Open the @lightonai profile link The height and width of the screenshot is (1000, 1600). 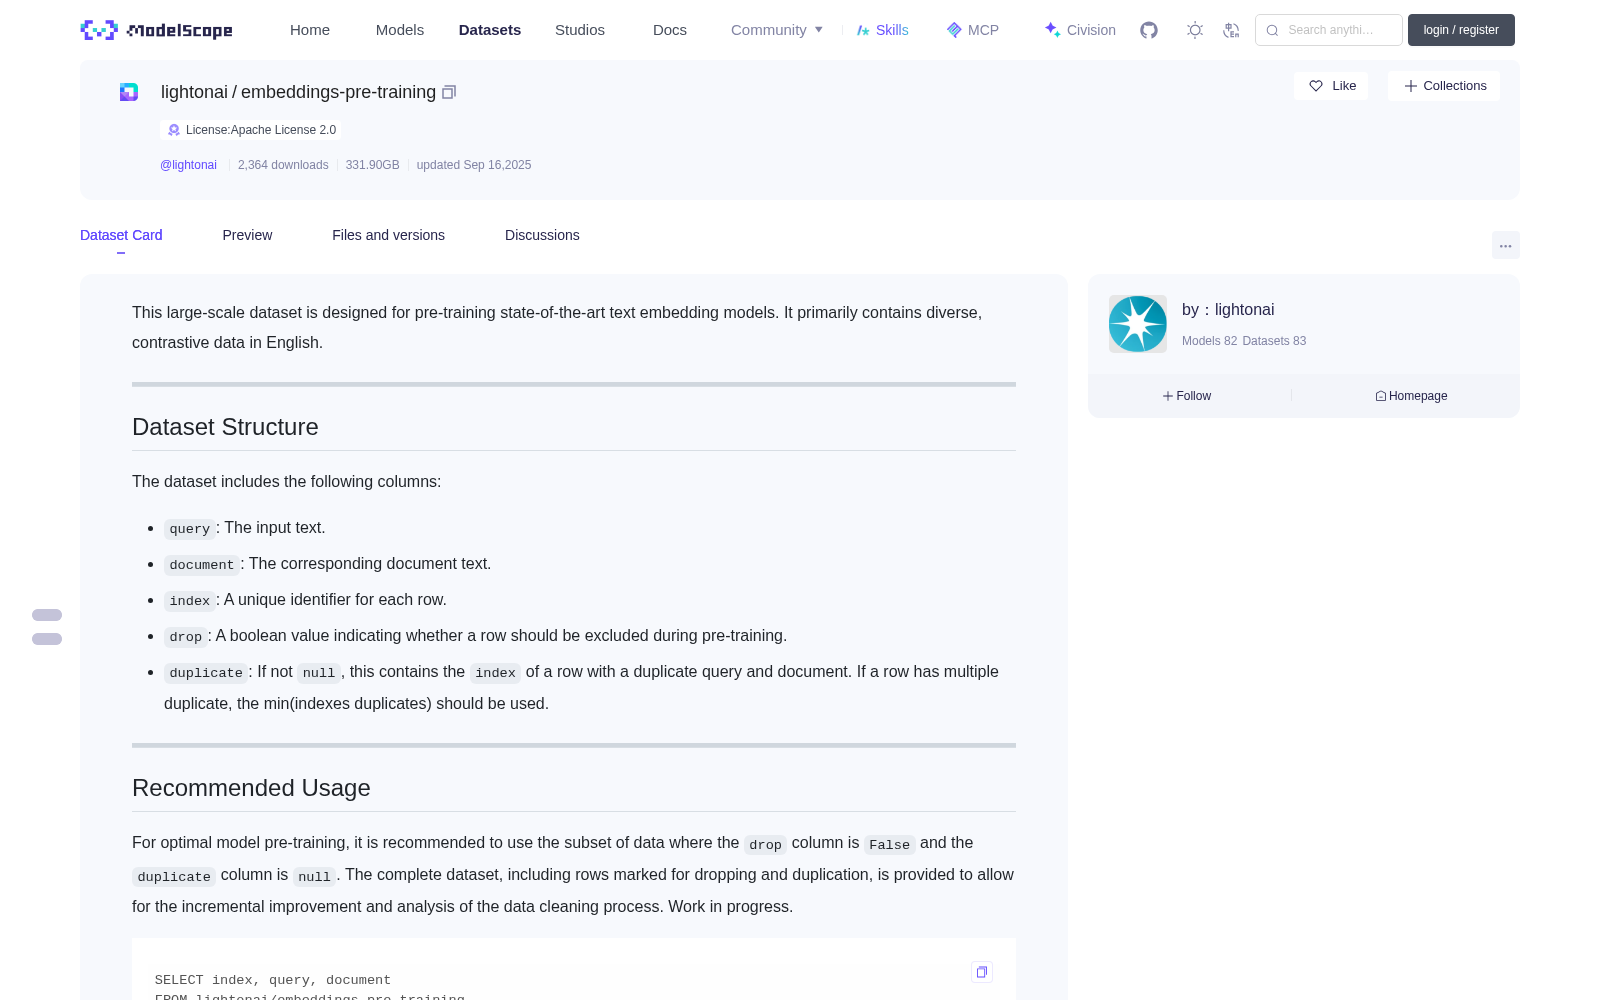click(x=188, y=165)
